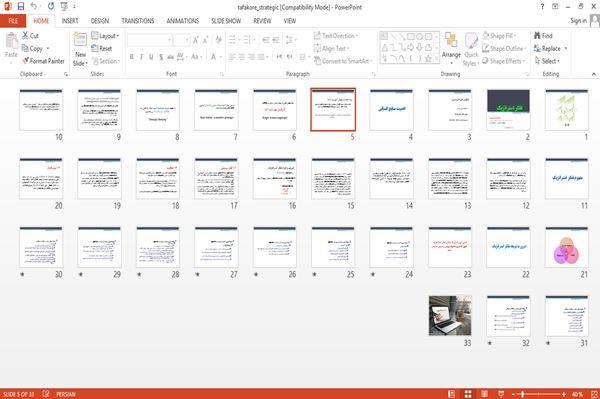The image size is (600, 399).
Task: Switch to Normal view in status bar
Action: tap(452, 394)
